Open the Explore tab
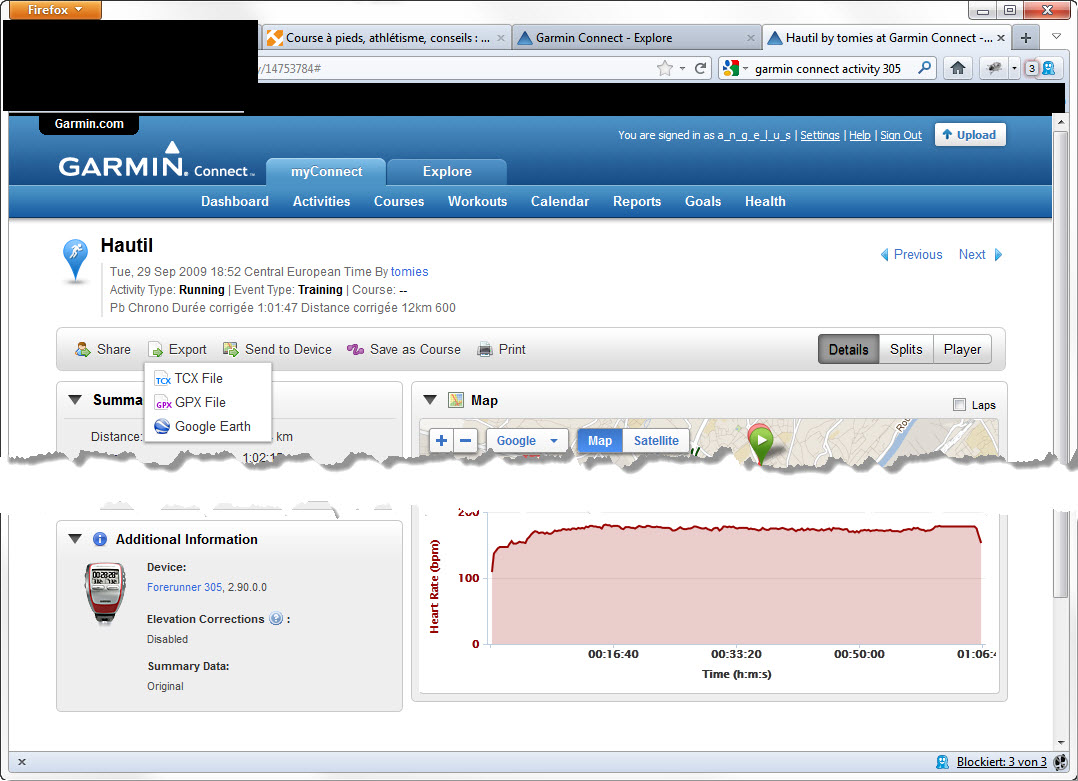 (x=446, y=171)
